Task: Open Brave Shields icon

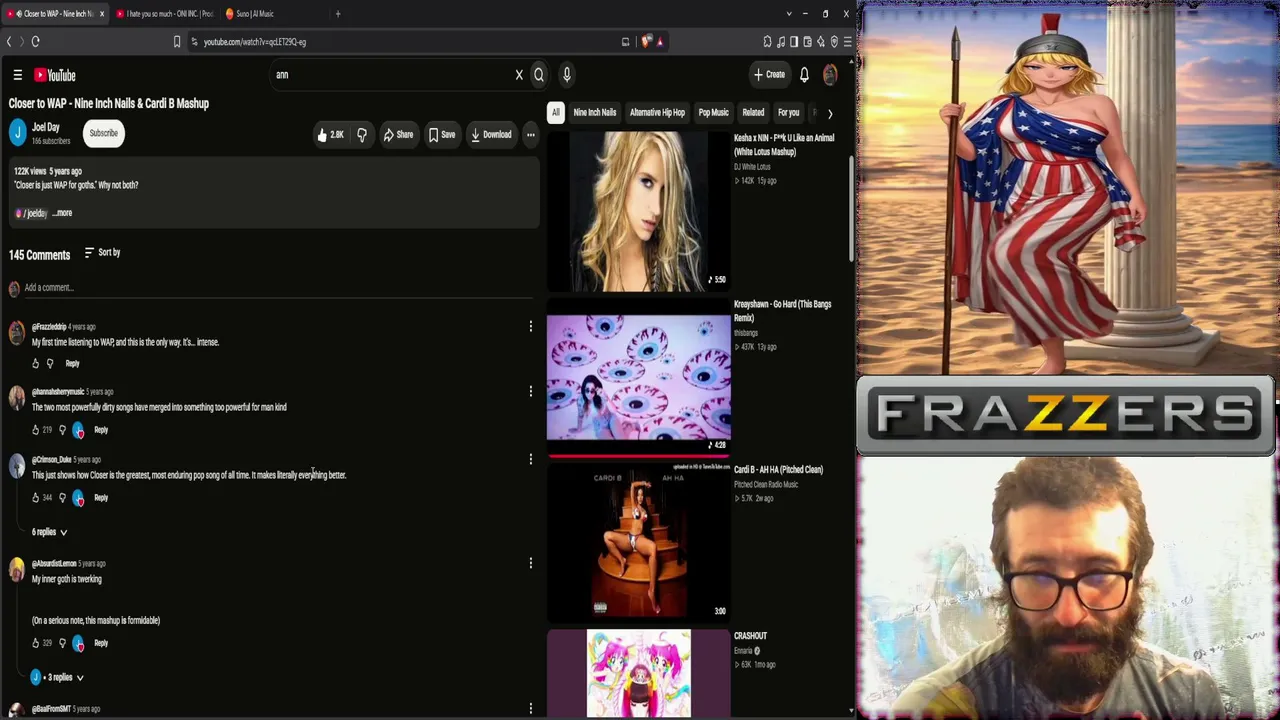Action: tap(647, 42)
